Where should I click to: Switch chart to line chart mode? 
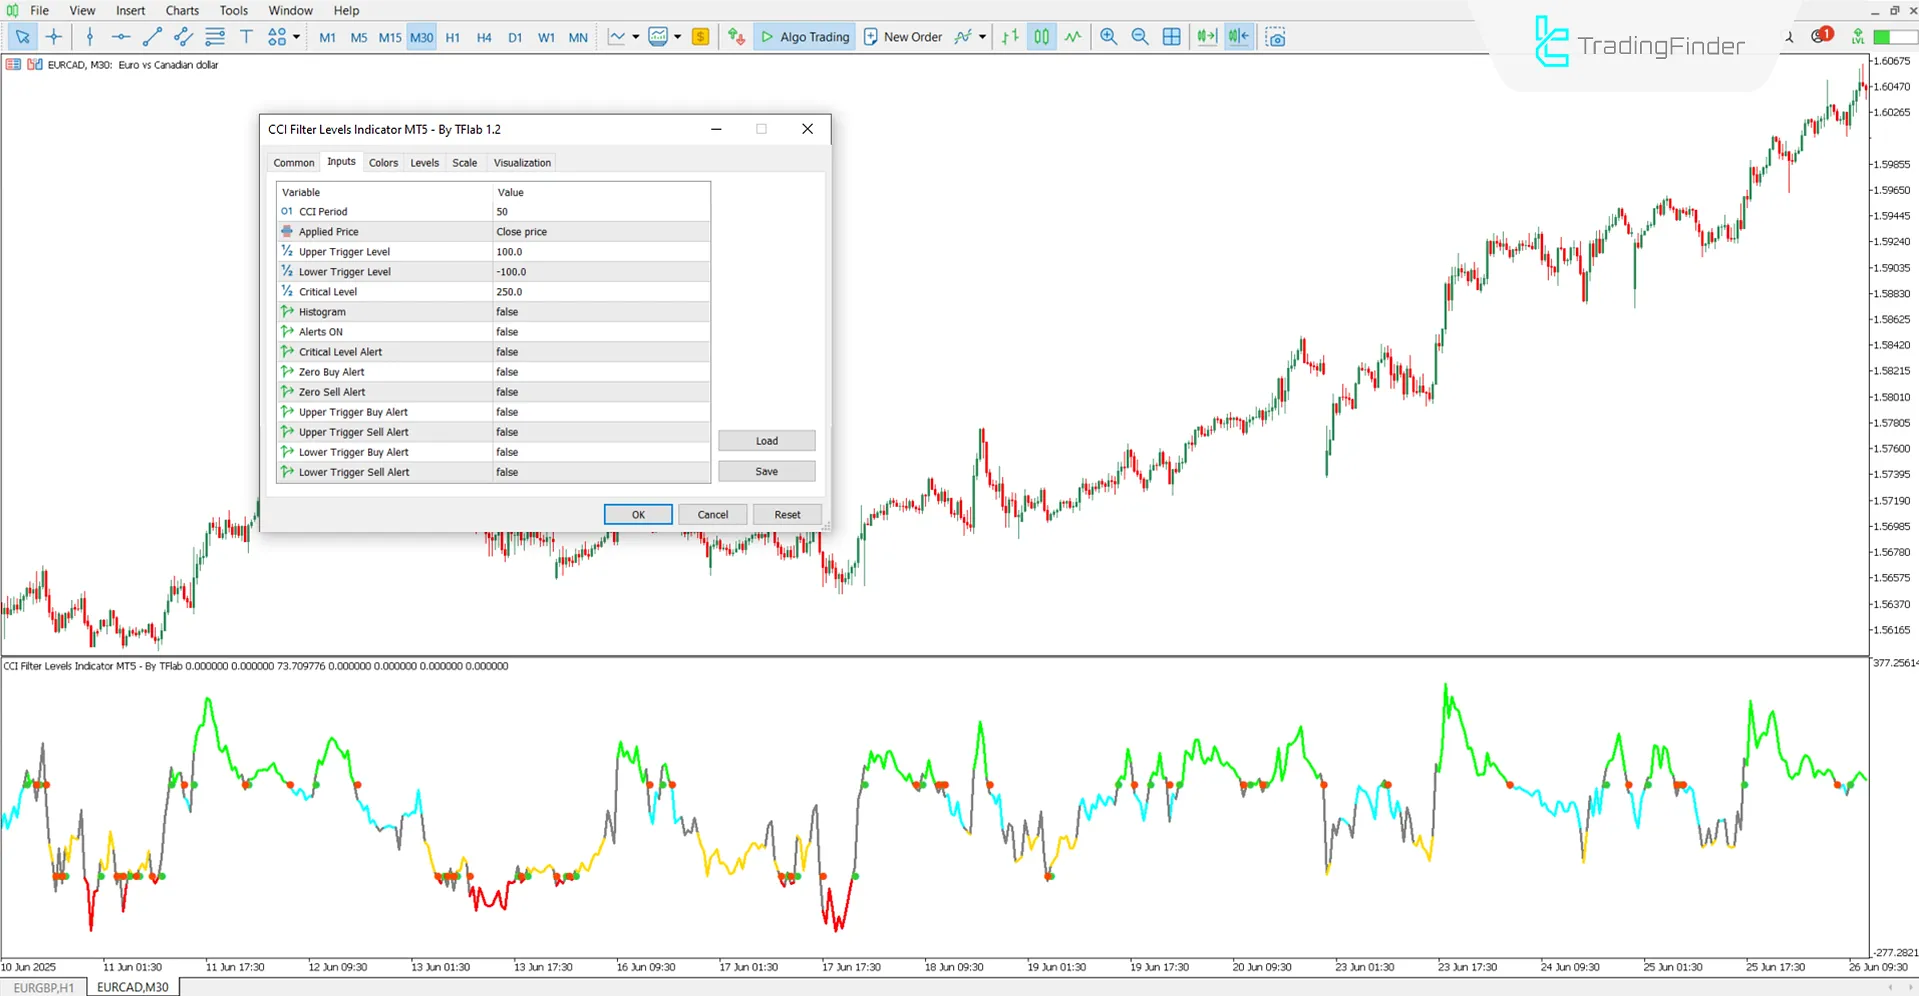(x=1072, y=37)
